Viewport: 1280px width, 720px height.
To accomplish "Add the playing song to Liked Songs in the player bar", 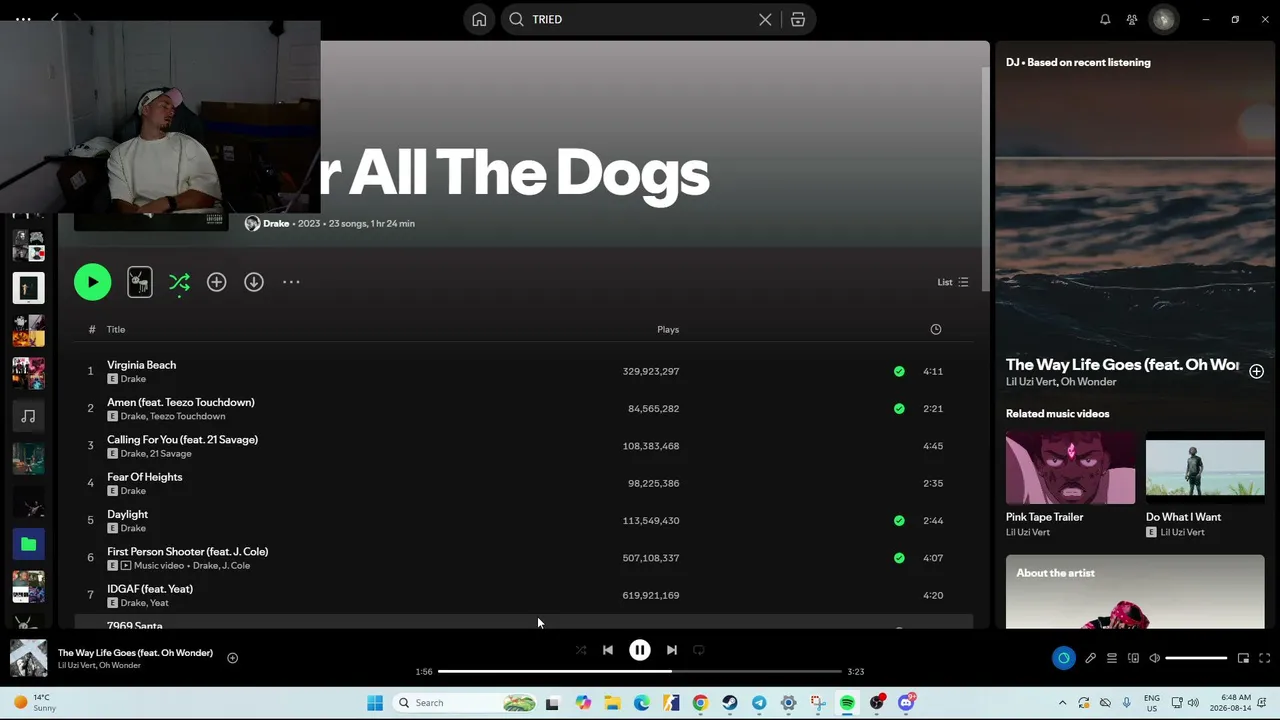I will (232, 658).
